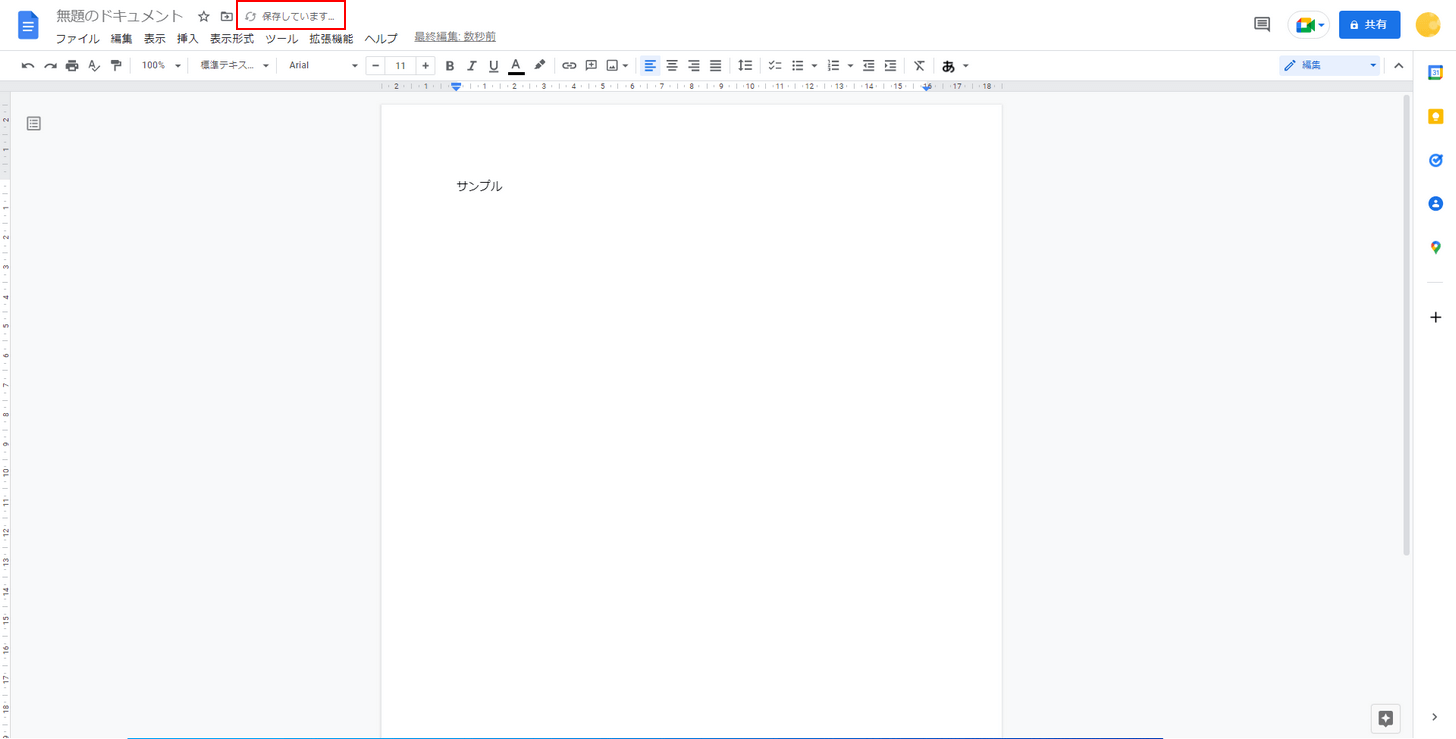Open Google Calendar in side panel
This screenshot has width=1456, height=739.
coord(1435,72)
